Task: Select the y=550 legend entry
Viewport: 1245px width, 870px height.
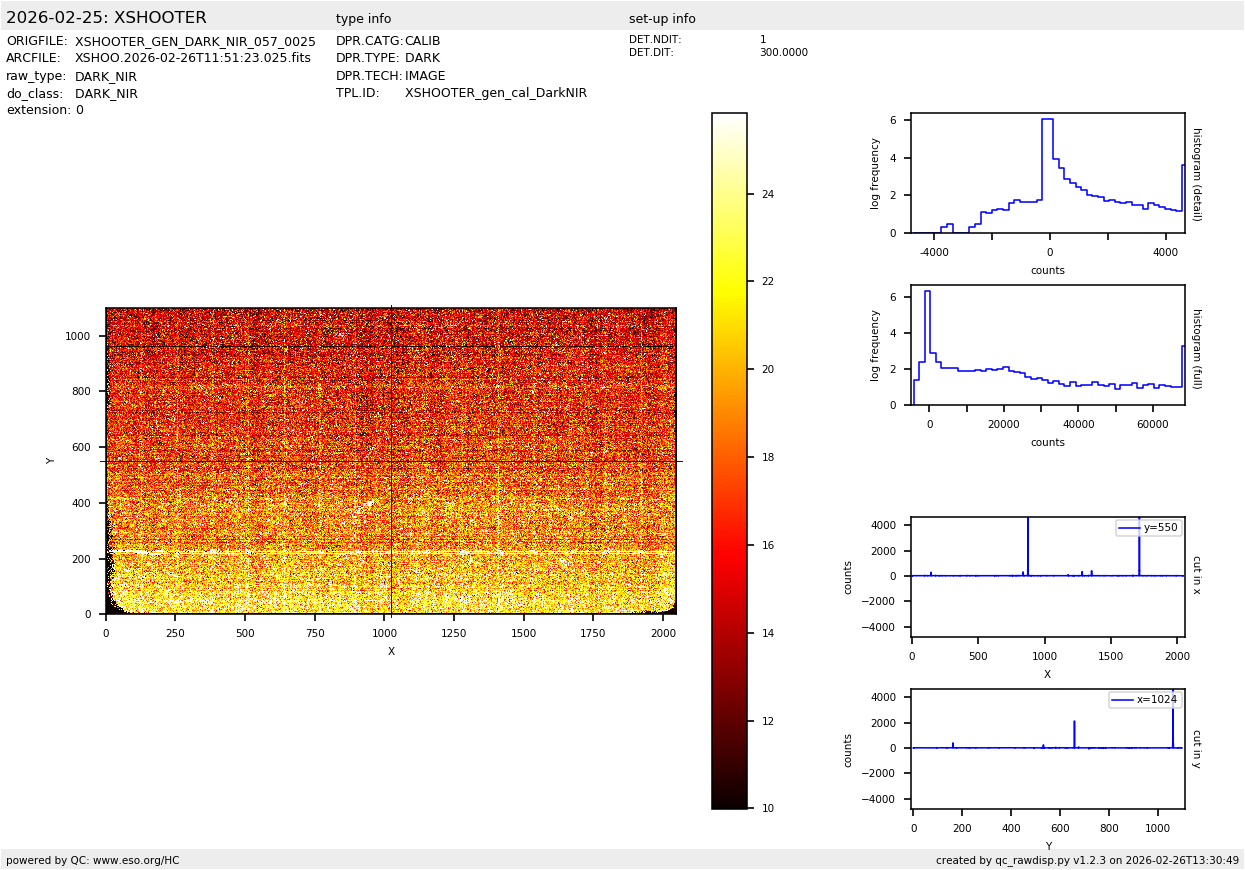Action: [1148, 527]
